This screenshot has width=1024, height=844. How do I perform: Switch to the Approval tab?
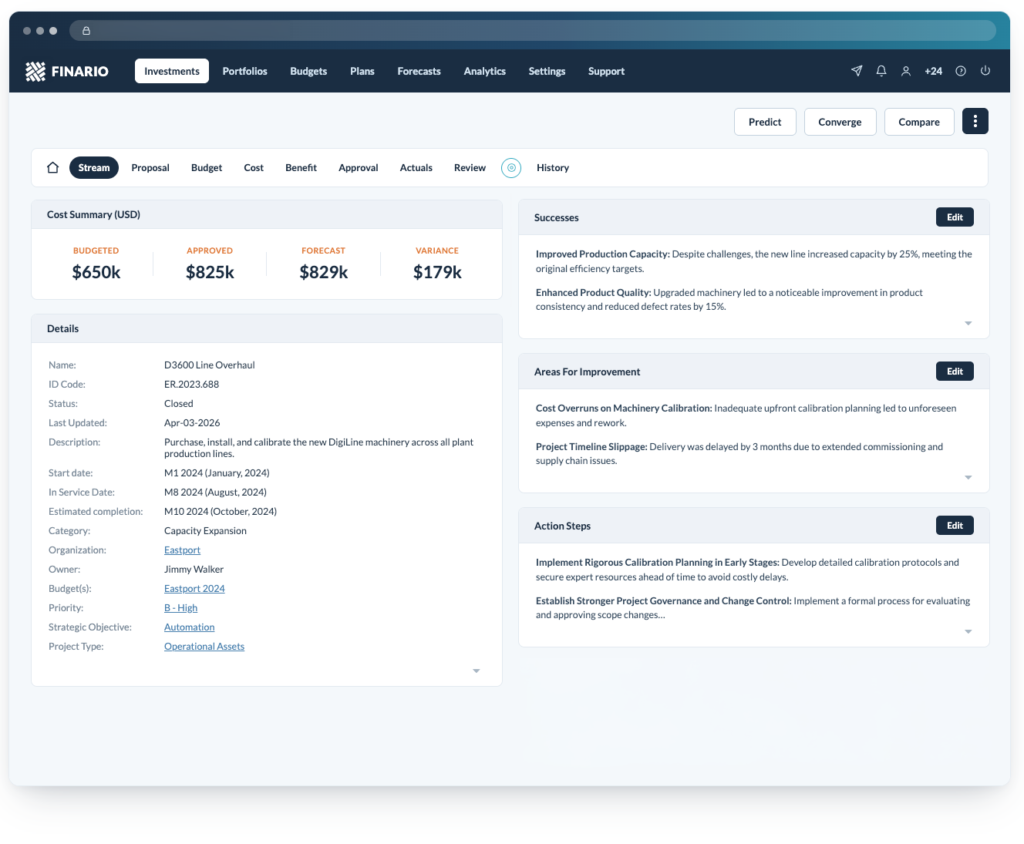[x=359, y=168]
